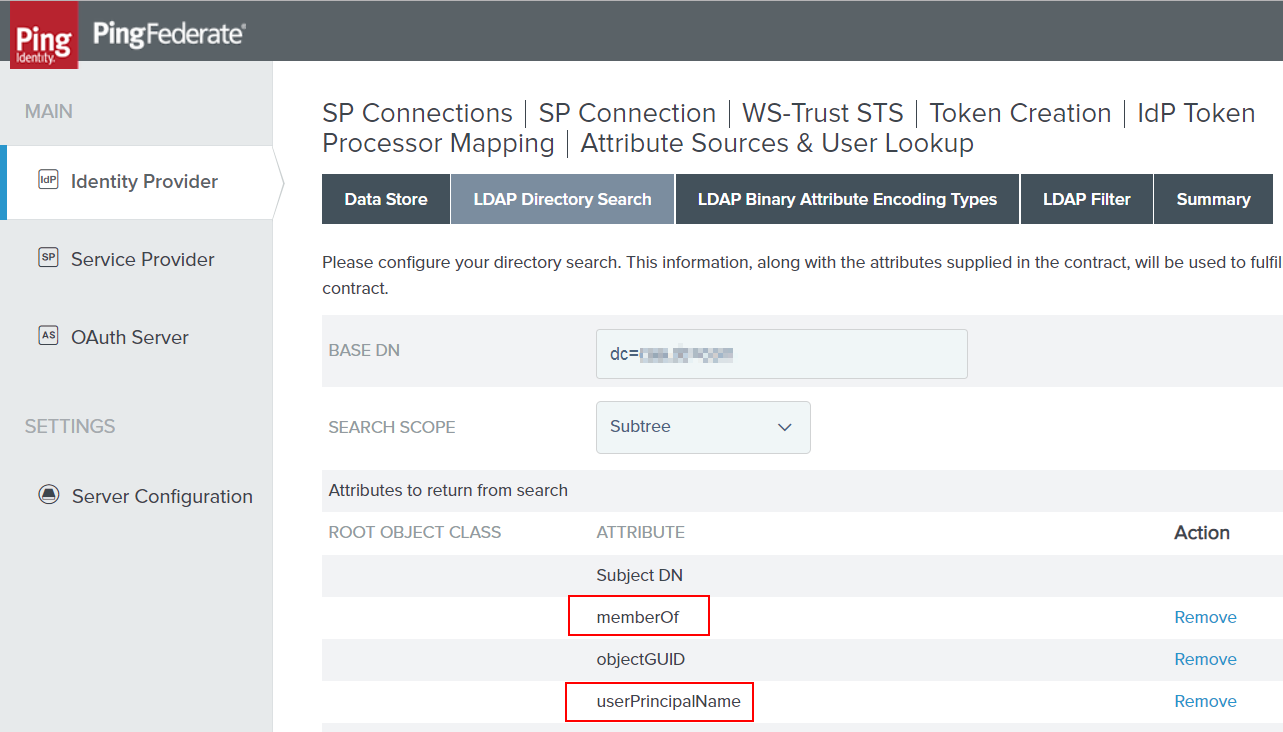Screen dimensions: 1283x732
Task: Click the BASE DN label
Action: coord(364,351)
